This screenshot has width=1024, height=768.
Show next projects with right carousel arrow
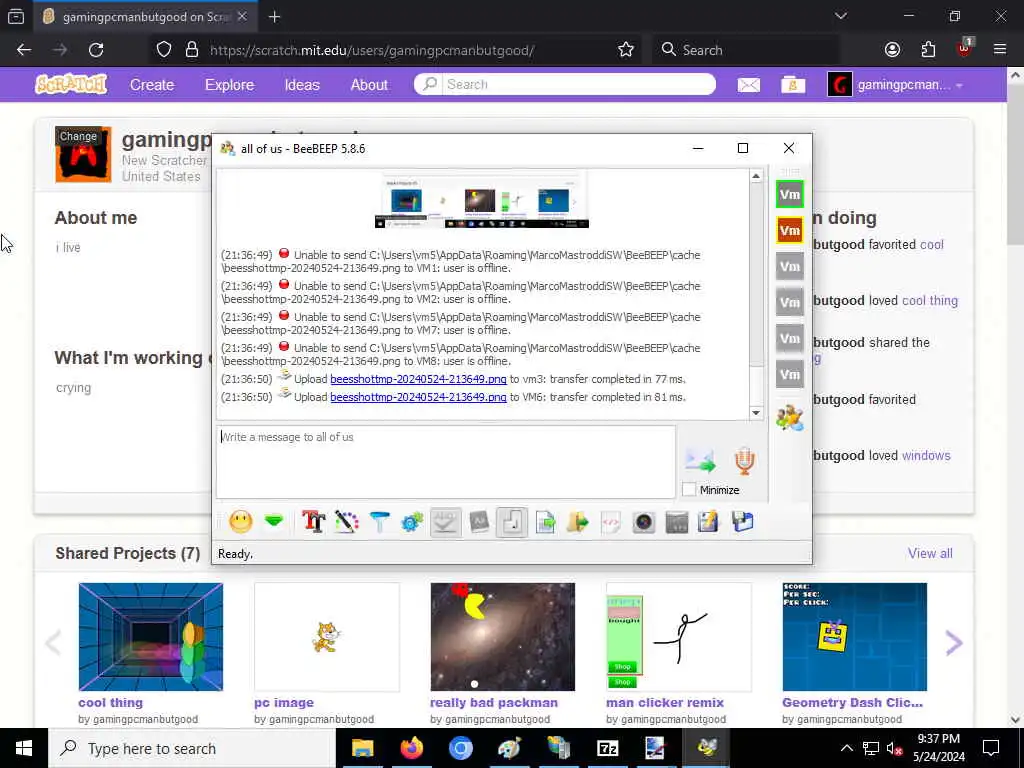click(954, 643)
